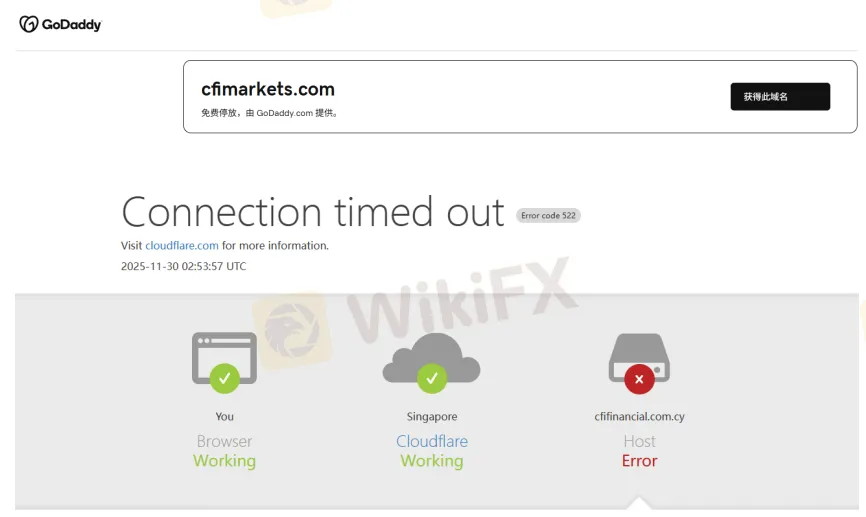Click the host server drive icon
Screen dimensions: 866x517
[639, 358]
